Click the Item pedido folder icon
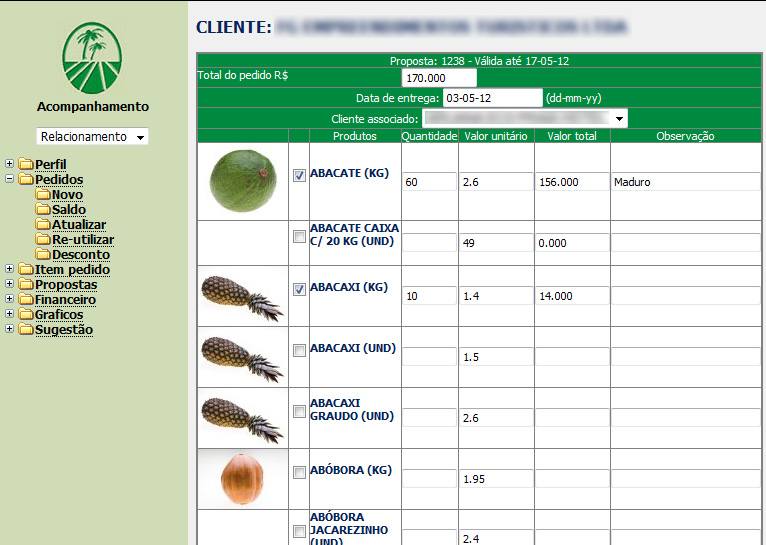The width and height of the screenshot is (766, 545). pos(26,269)
